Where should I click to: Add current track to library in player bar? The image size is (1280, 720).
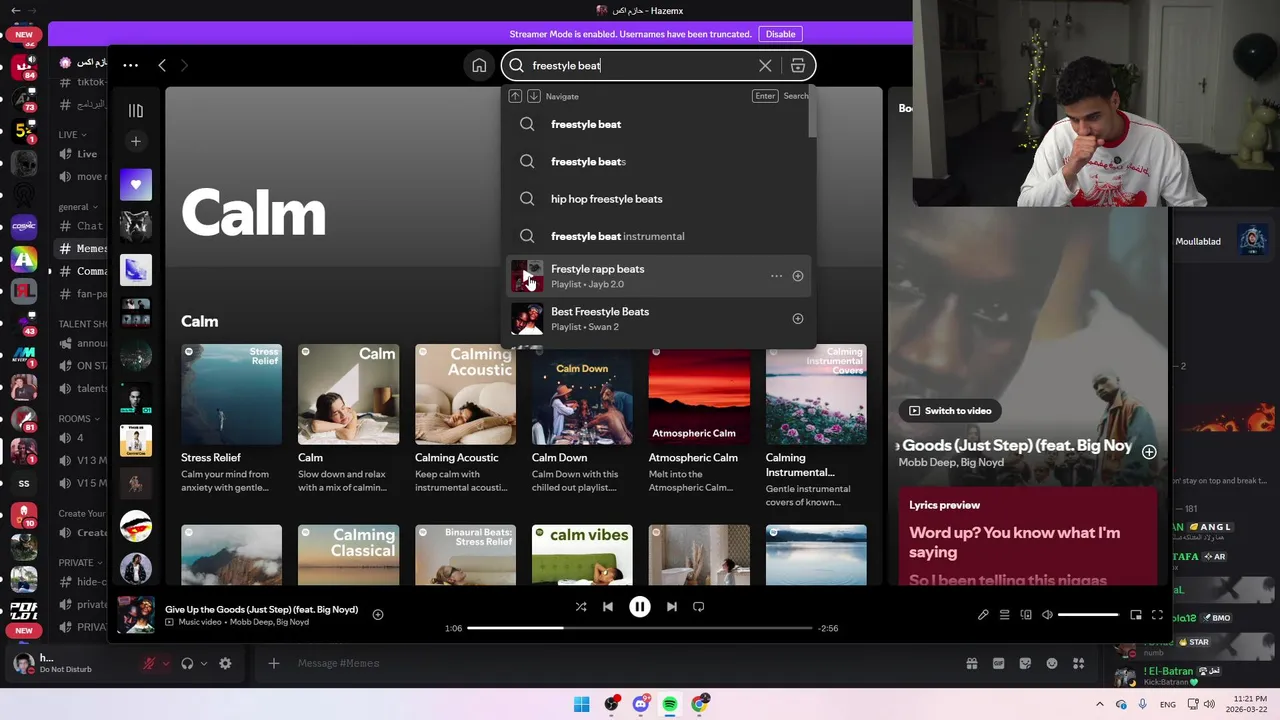pos(378,615)
